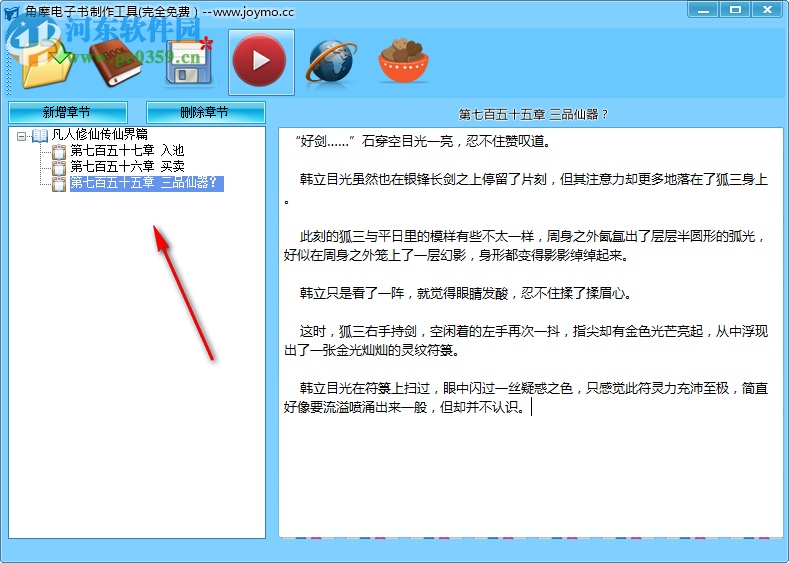789x563 pixels.
Task: Maximize the ebook maker window
Action: (735, 10)
